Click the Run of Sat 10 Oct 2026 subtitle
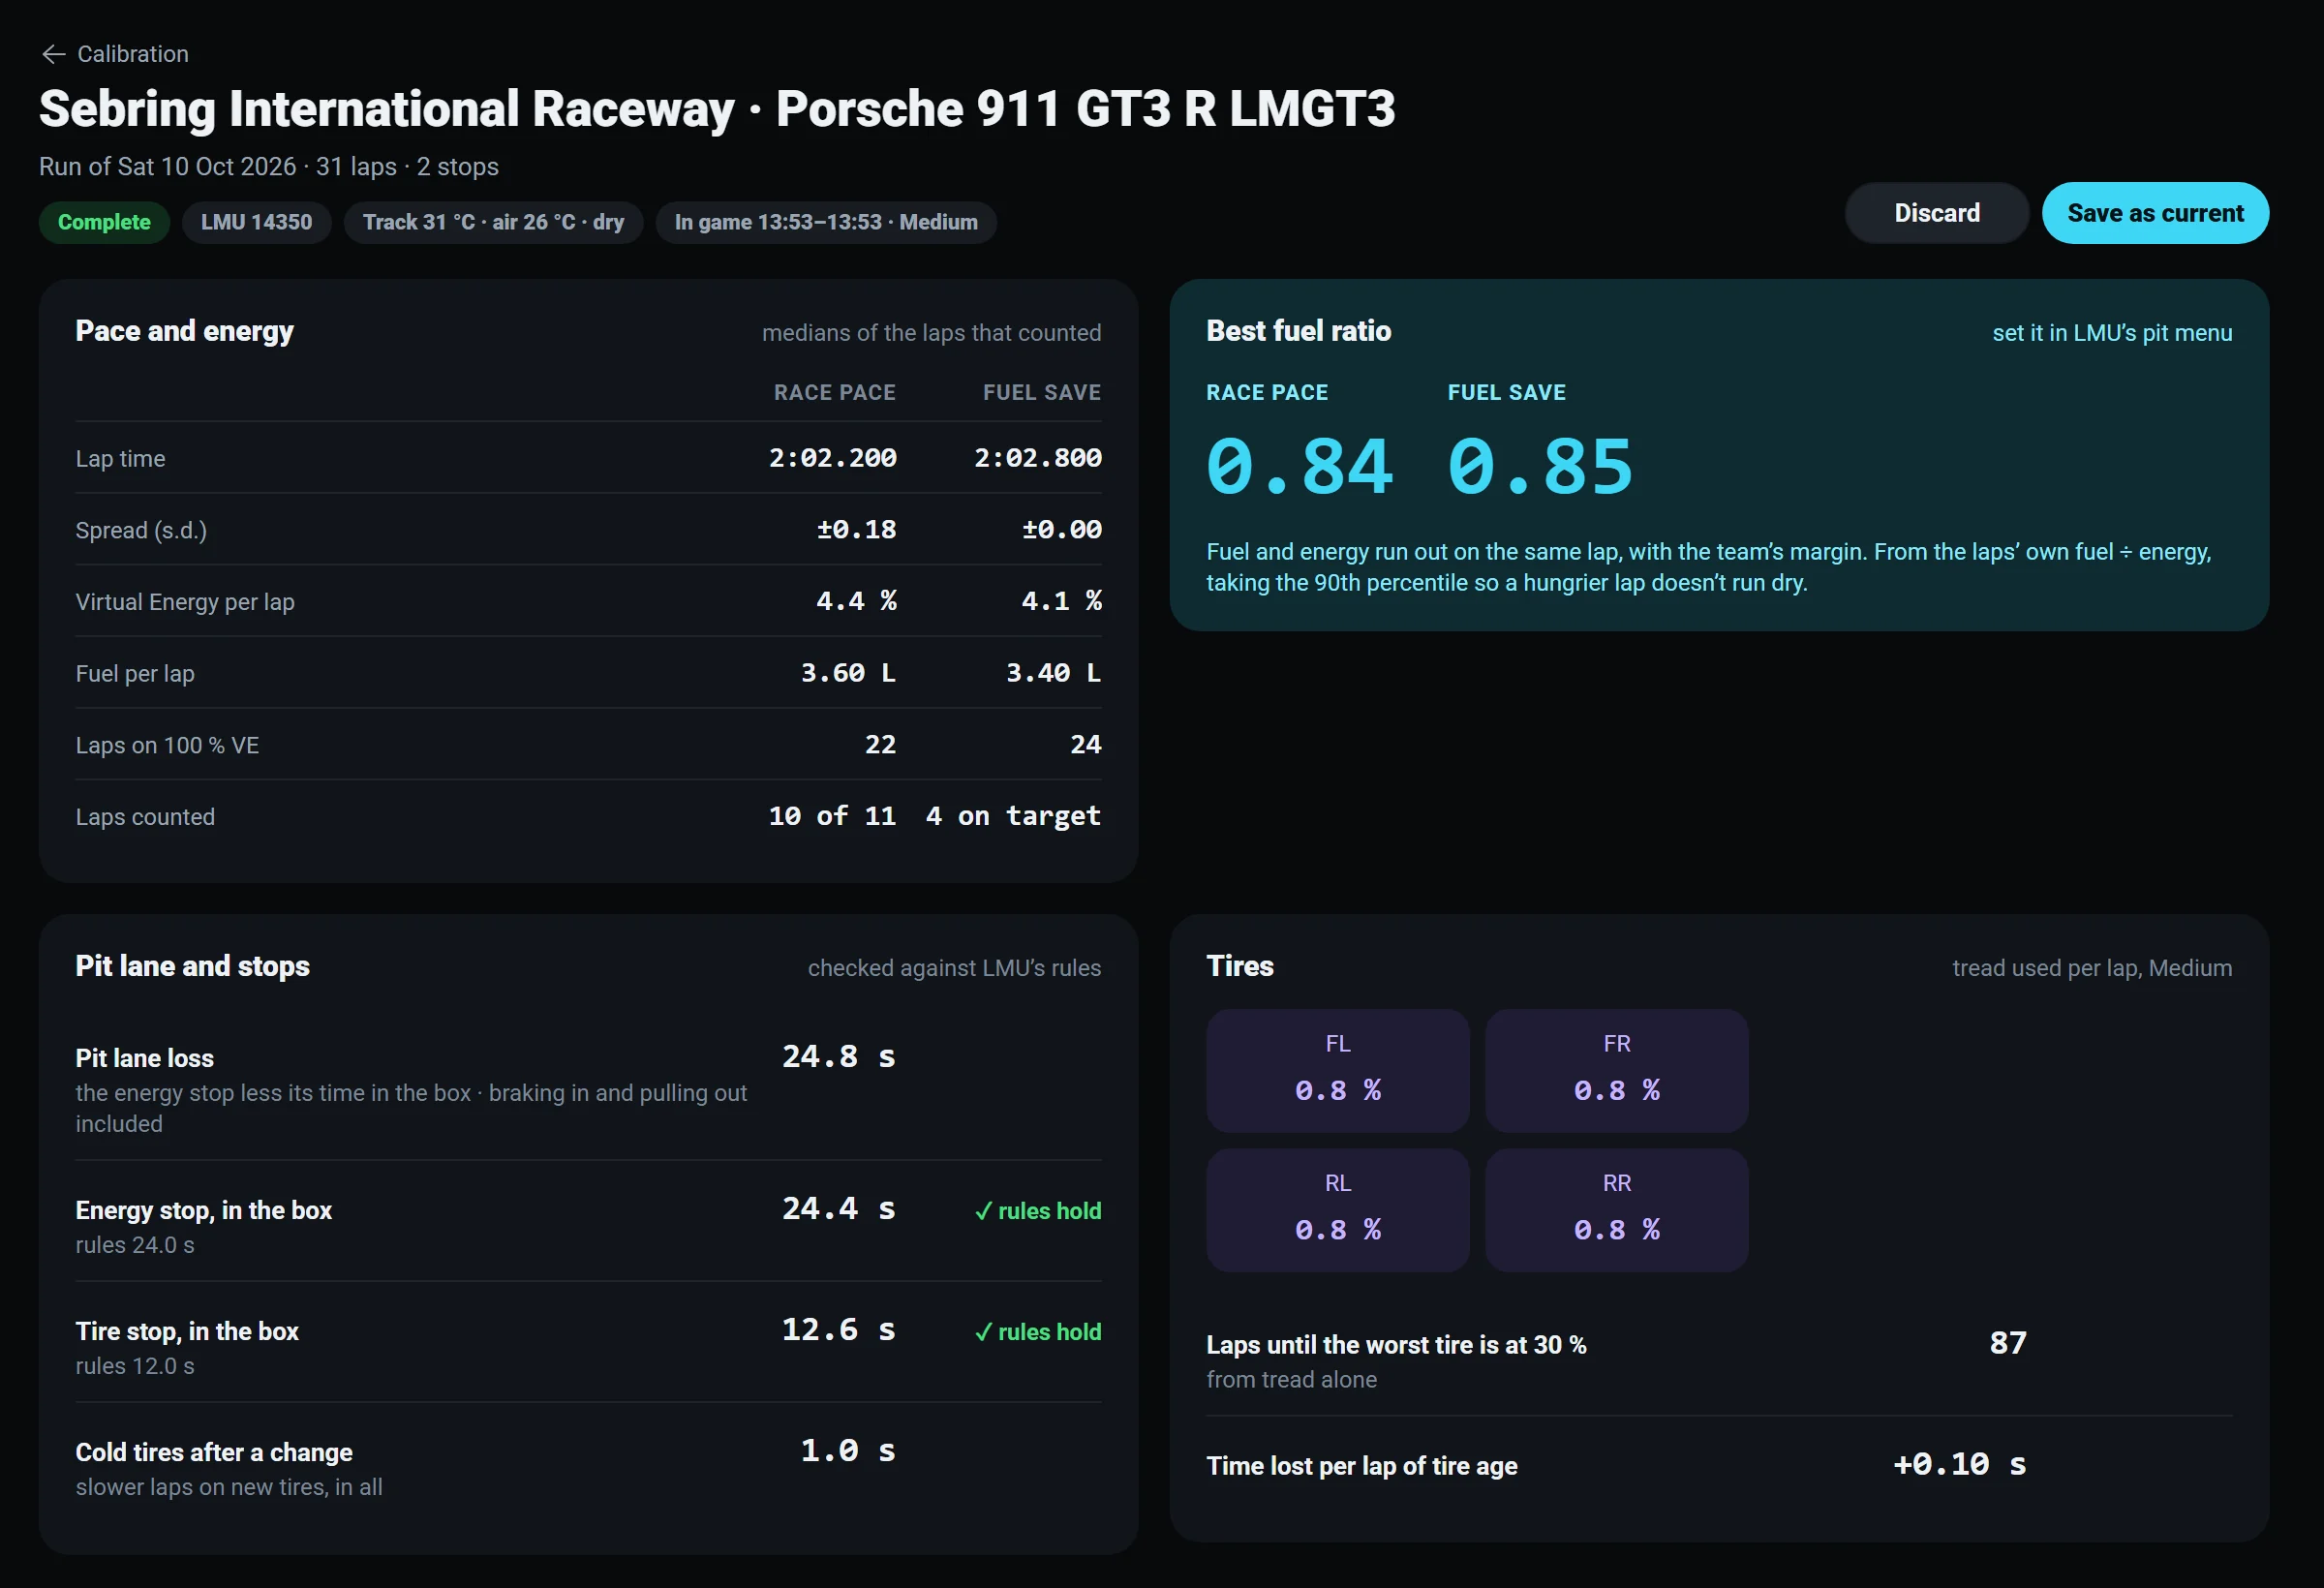Image resolution: width=2324 pixels, height=1588 pixels. click(268, 167)
